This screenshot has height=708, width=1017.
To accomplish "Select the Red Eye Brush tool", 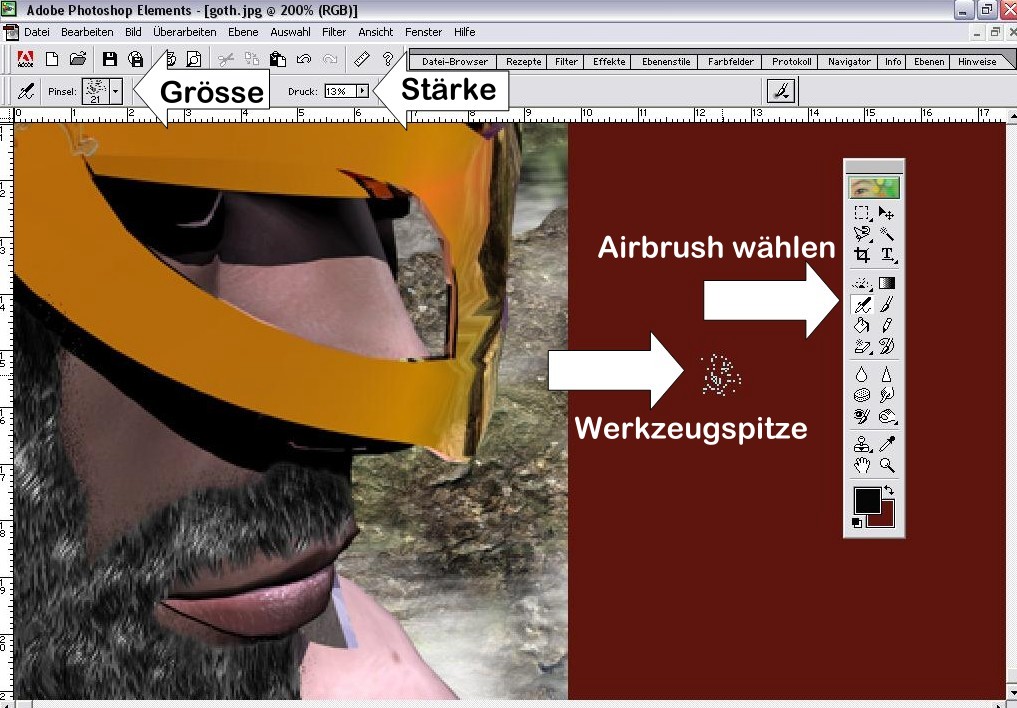I will click(862, 416).
